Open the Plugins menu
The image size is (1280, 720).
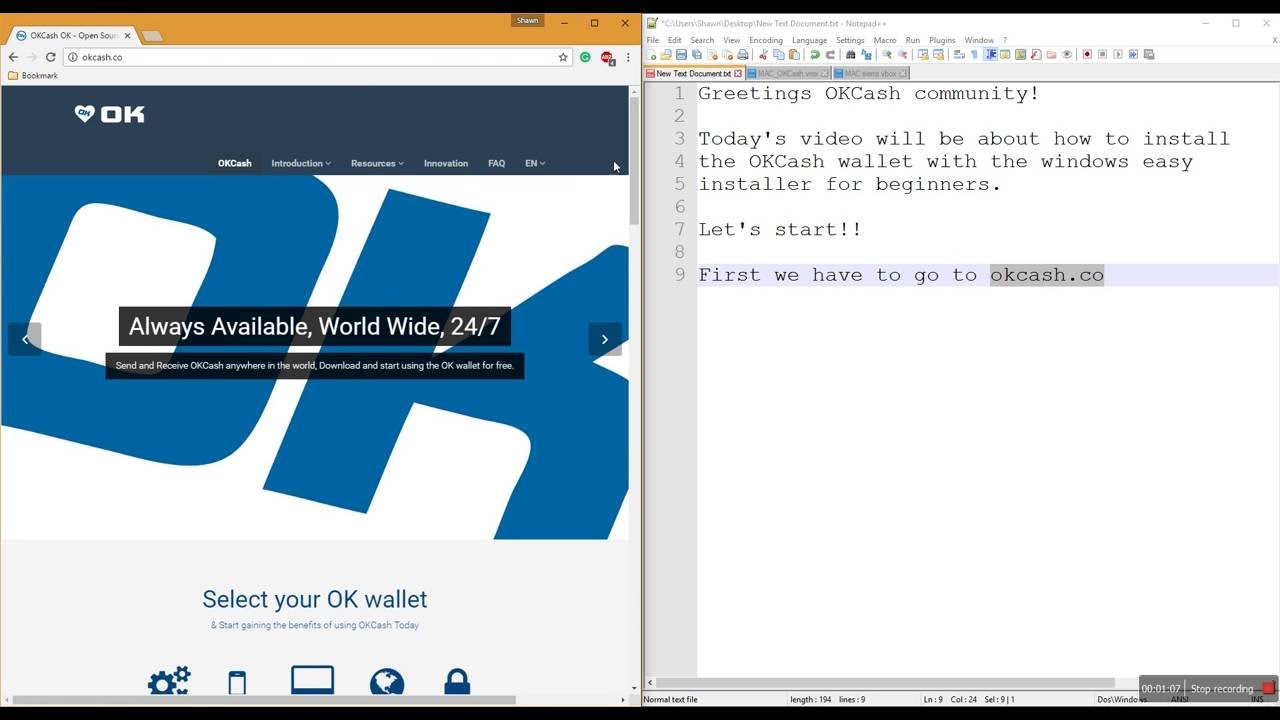click(942, 40)
